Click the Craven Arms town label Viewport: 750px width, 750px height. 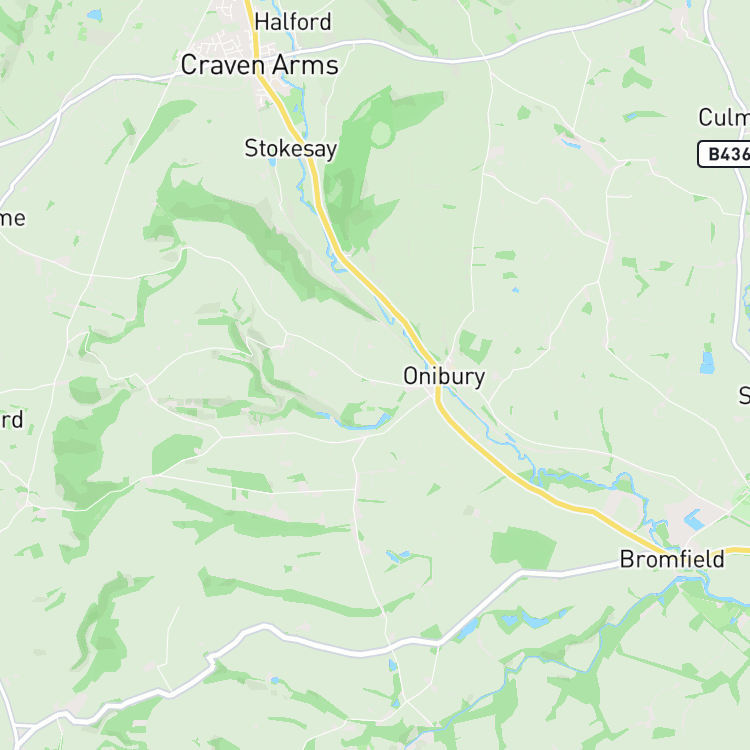click(x=260, y=65)
